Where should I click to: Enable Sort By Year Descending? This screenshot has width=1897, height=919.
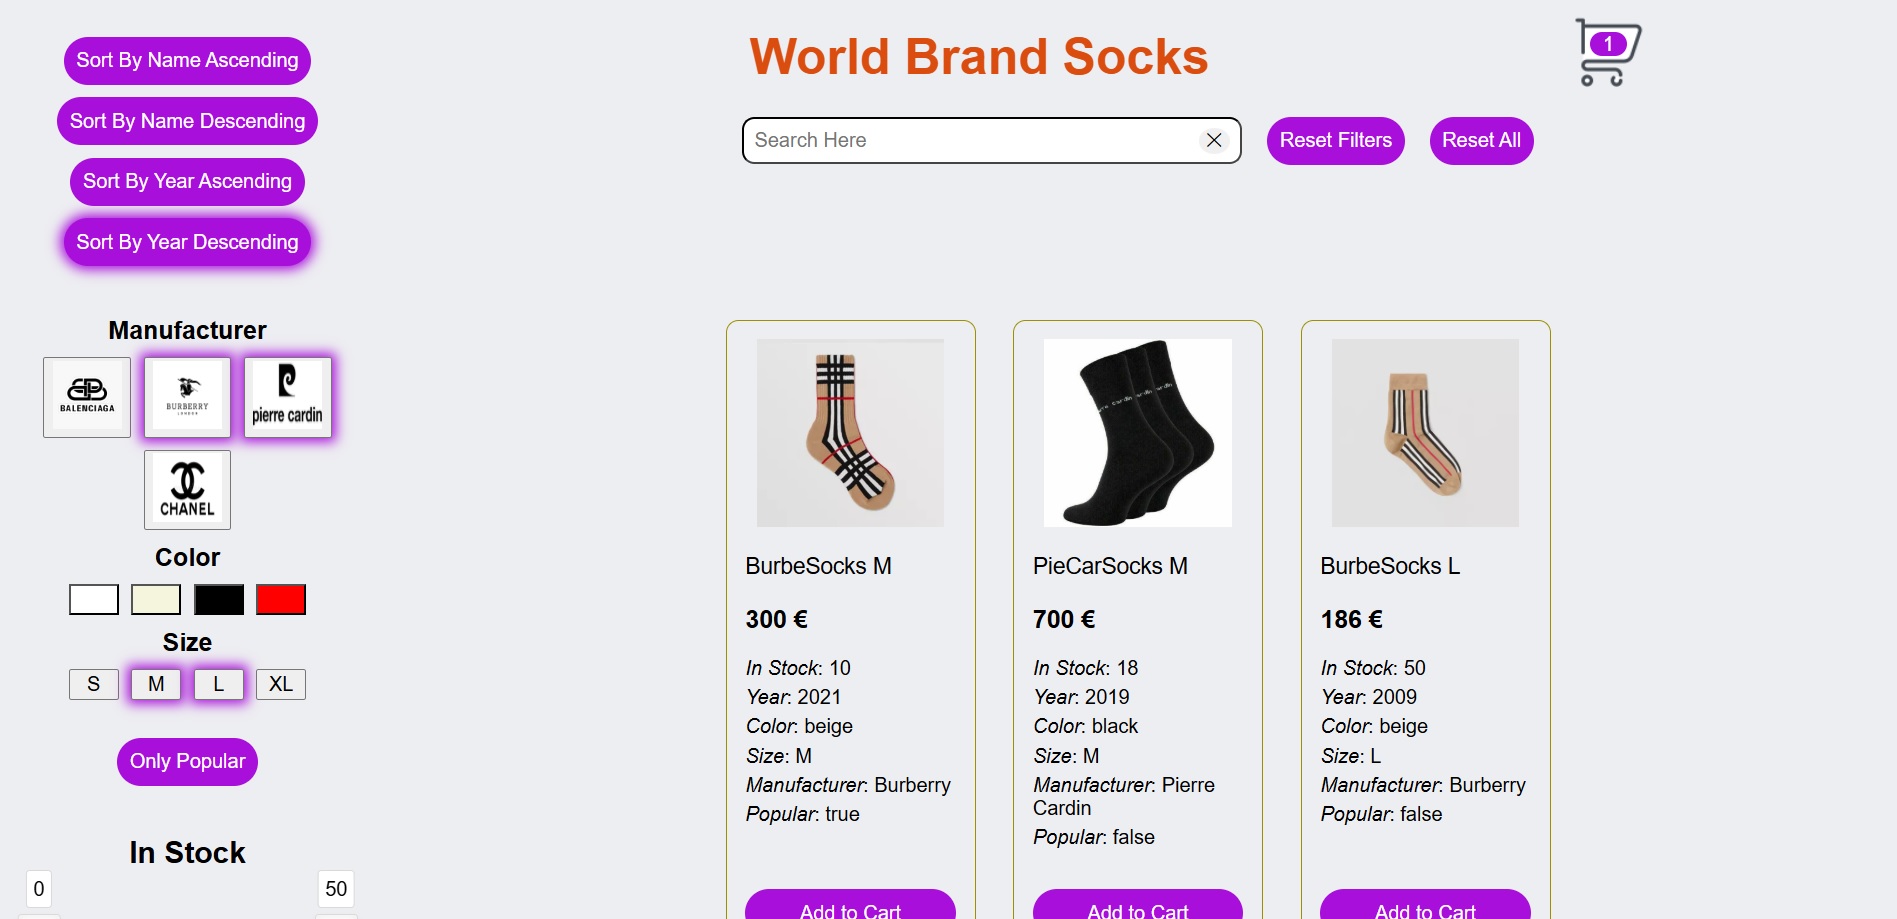[186, 241]
